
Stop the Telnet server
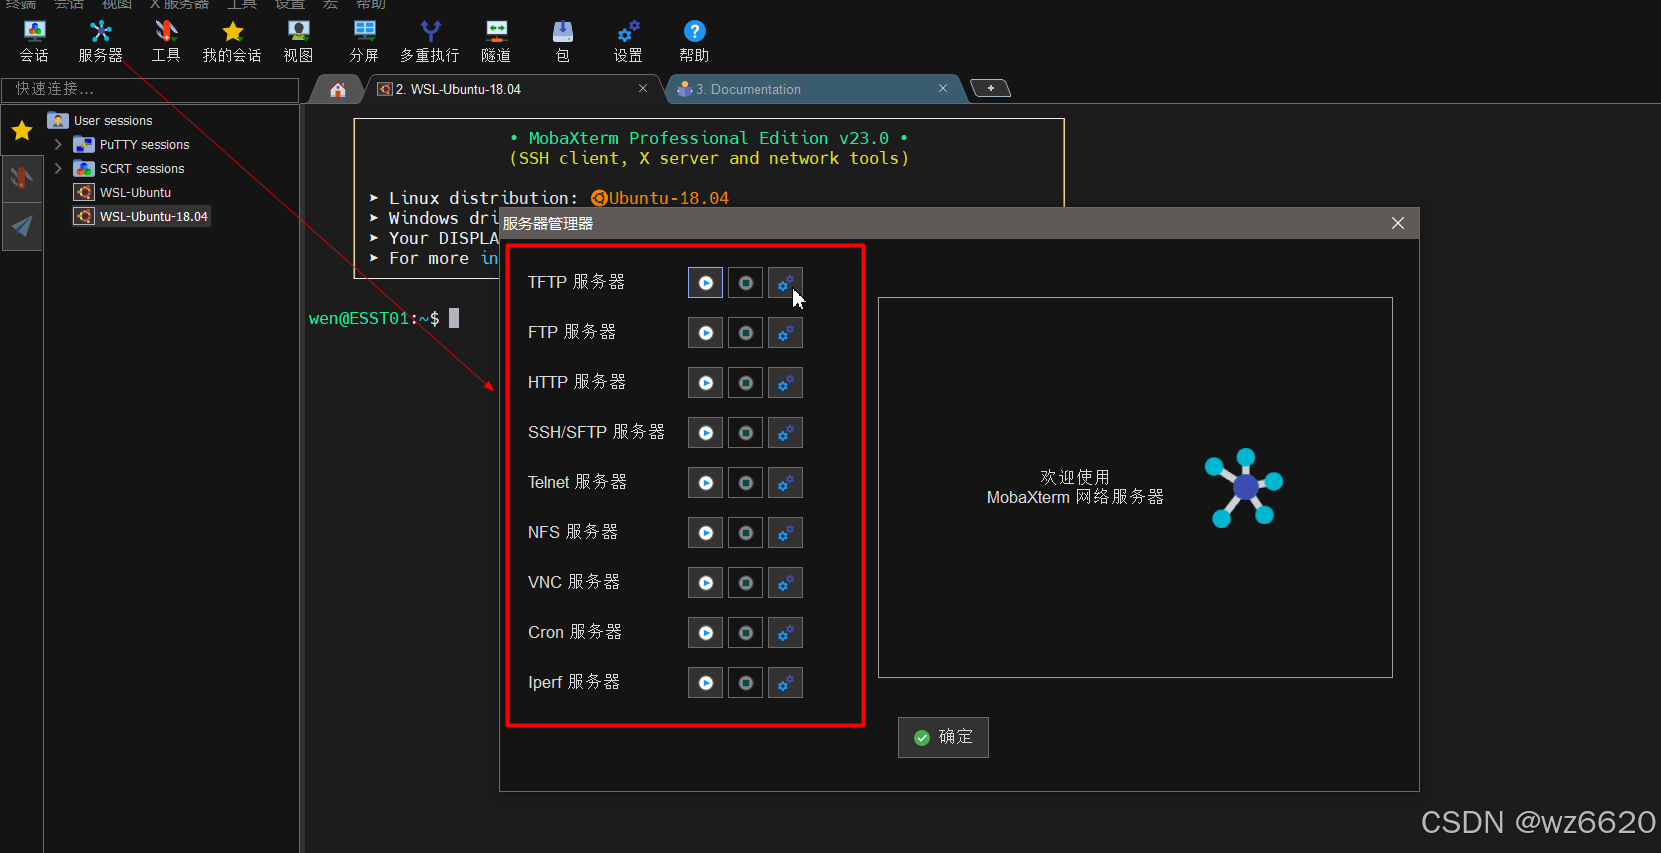[x=745, y=483]
